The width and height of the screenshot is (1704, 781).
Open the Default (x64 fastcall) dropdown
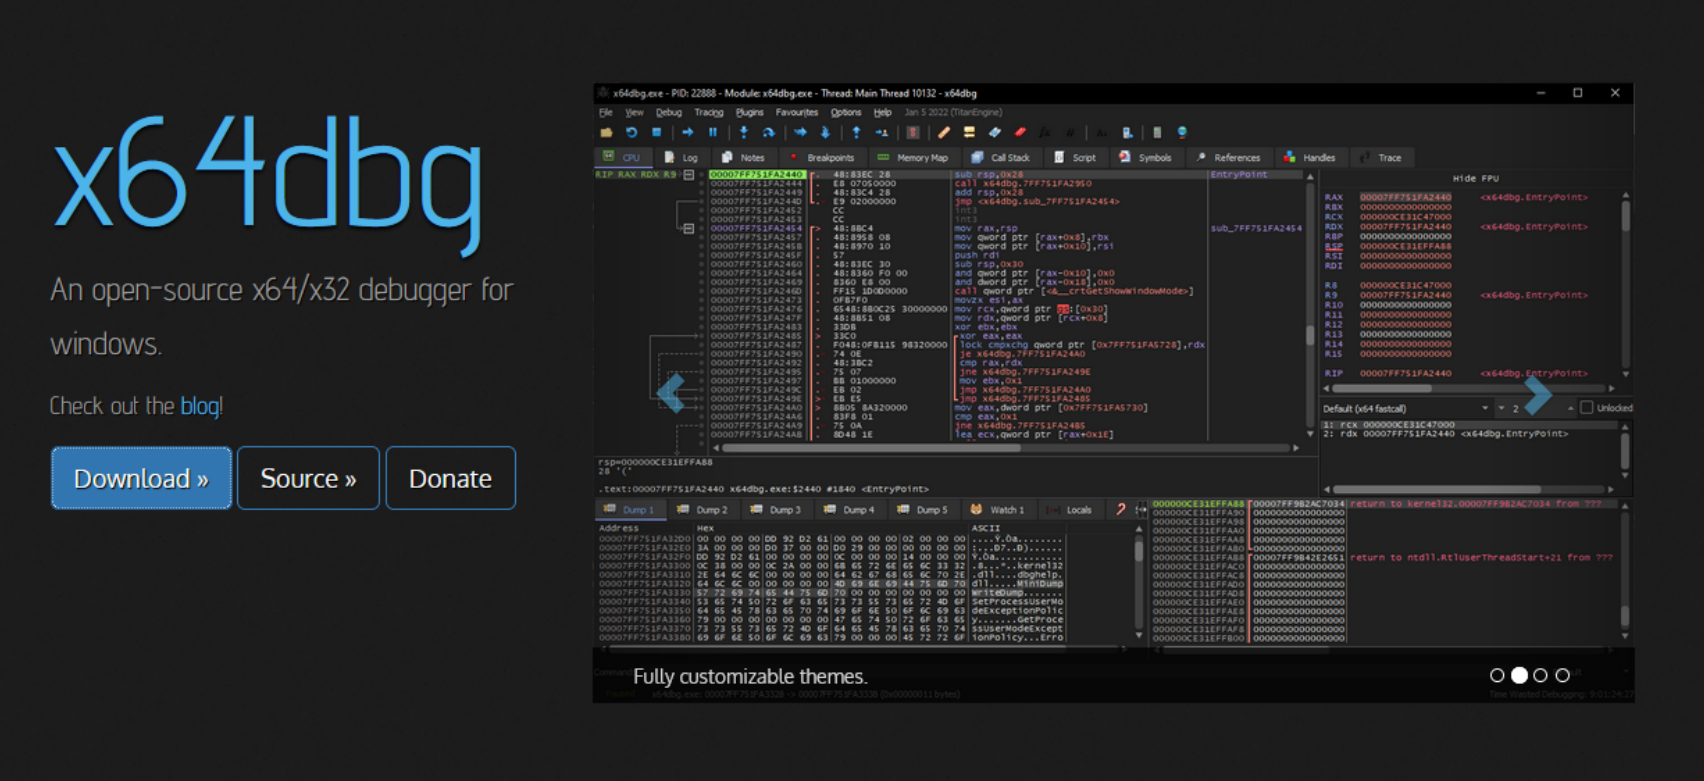coord(1406,408)
